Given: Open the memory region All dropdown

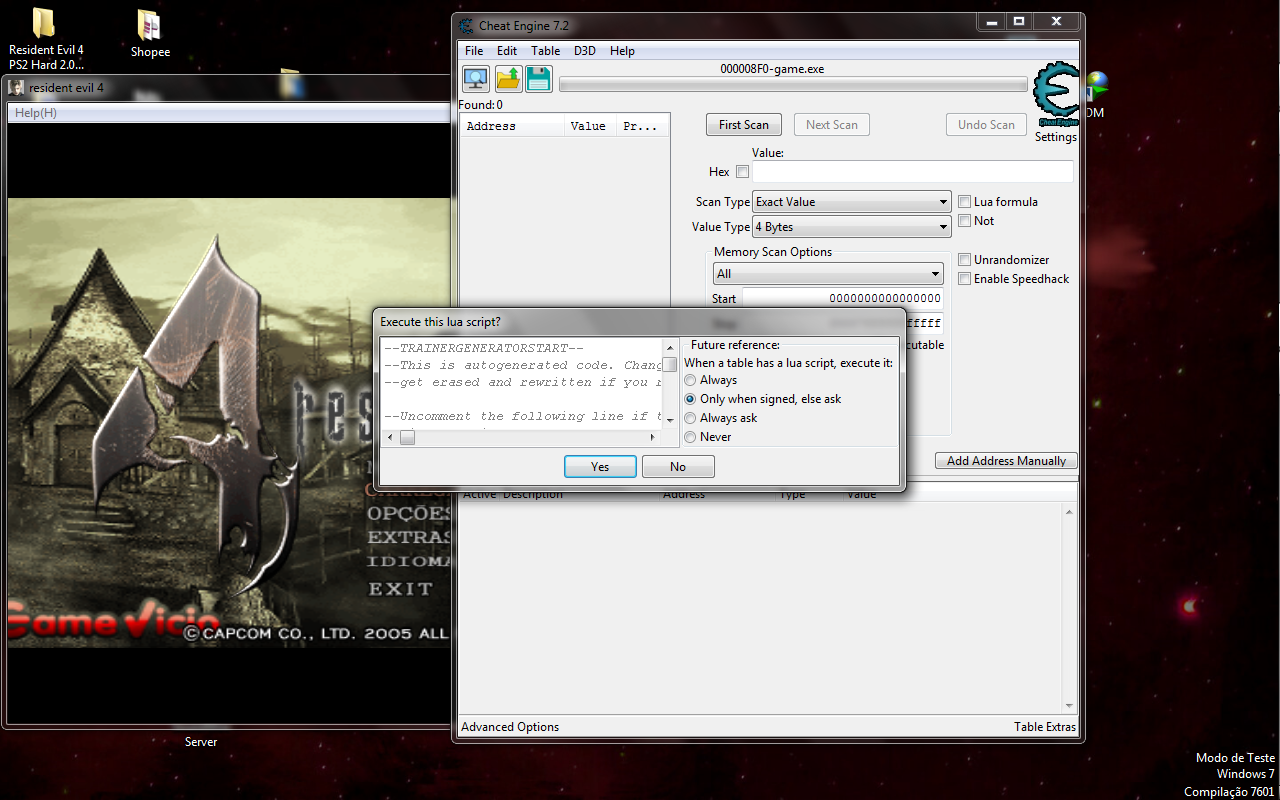Looking at the screenshot, I should pos(828,274).
